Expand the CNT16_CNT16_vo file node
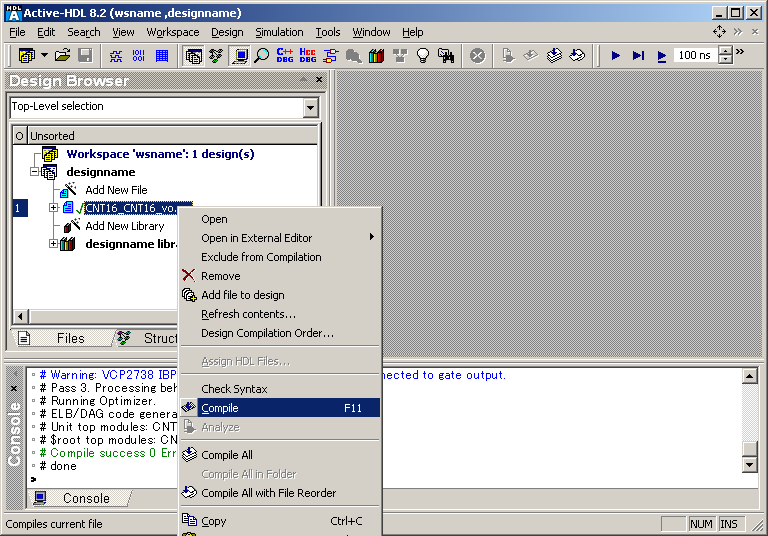 click(x=53, y=208)
